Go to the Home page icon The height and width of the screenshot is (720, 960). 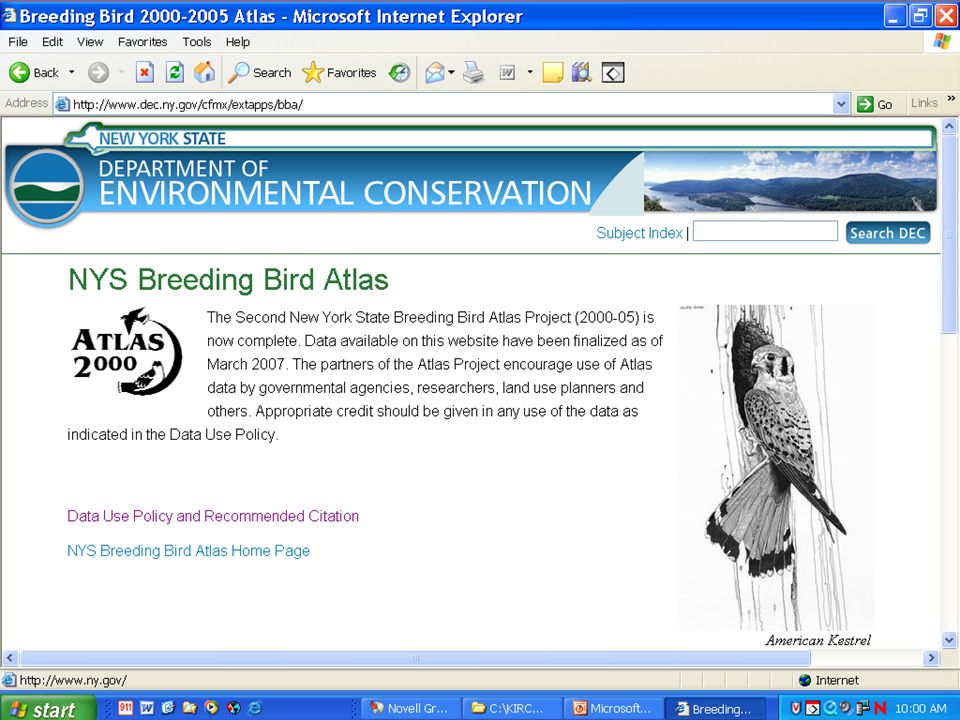tap(204, 73)
